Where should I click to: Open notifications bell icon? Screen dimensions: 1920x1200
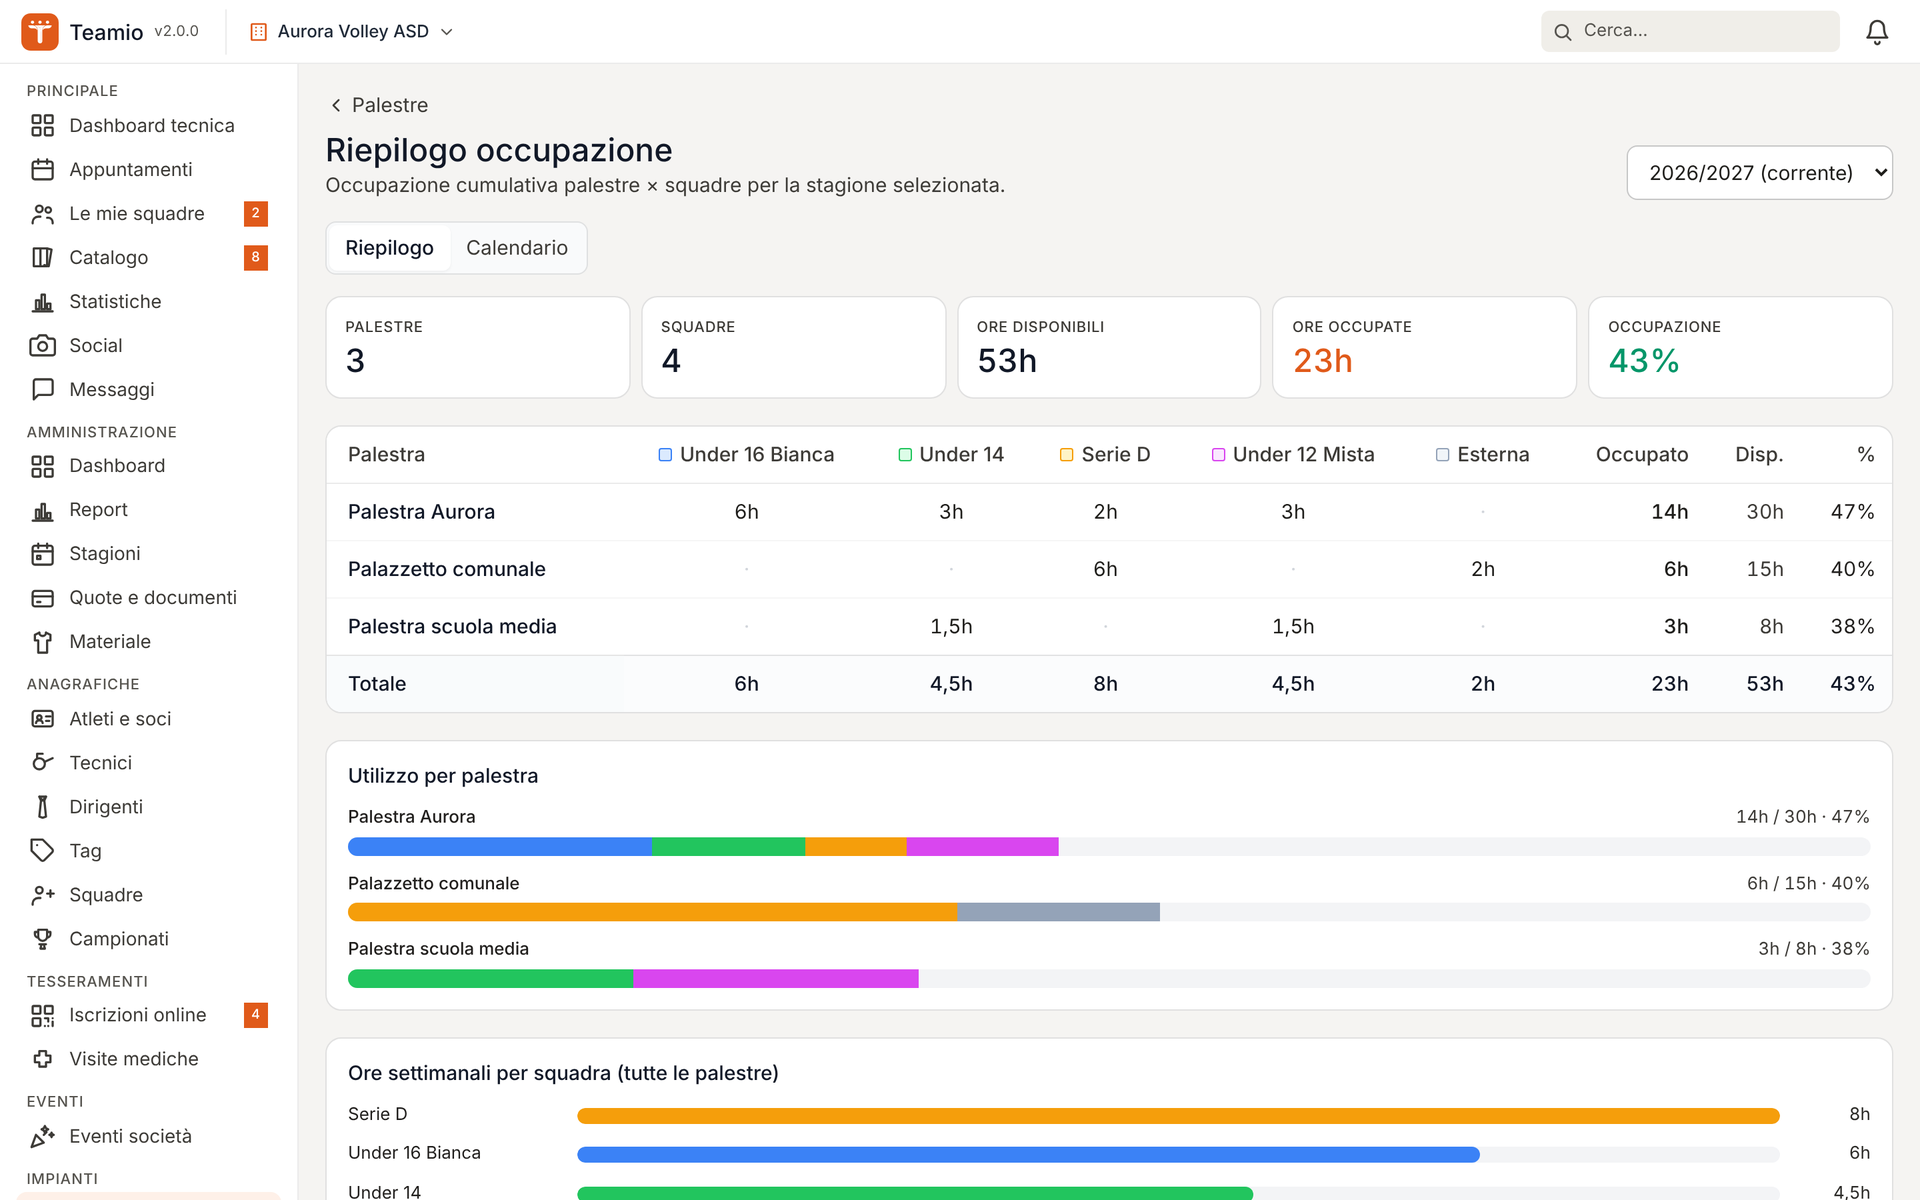pyautogui.click(x=1877, y=32)
